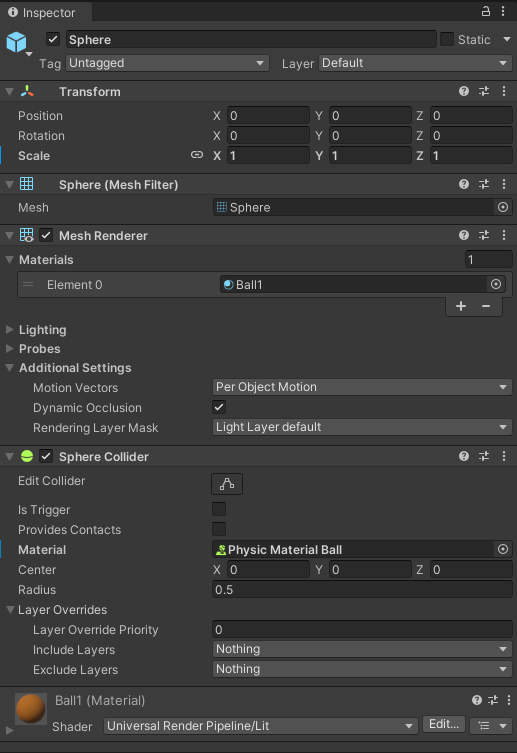This screenshot has width=517, height=753.
Task: Expand the Probes section
Action: (x=9, y=348)
